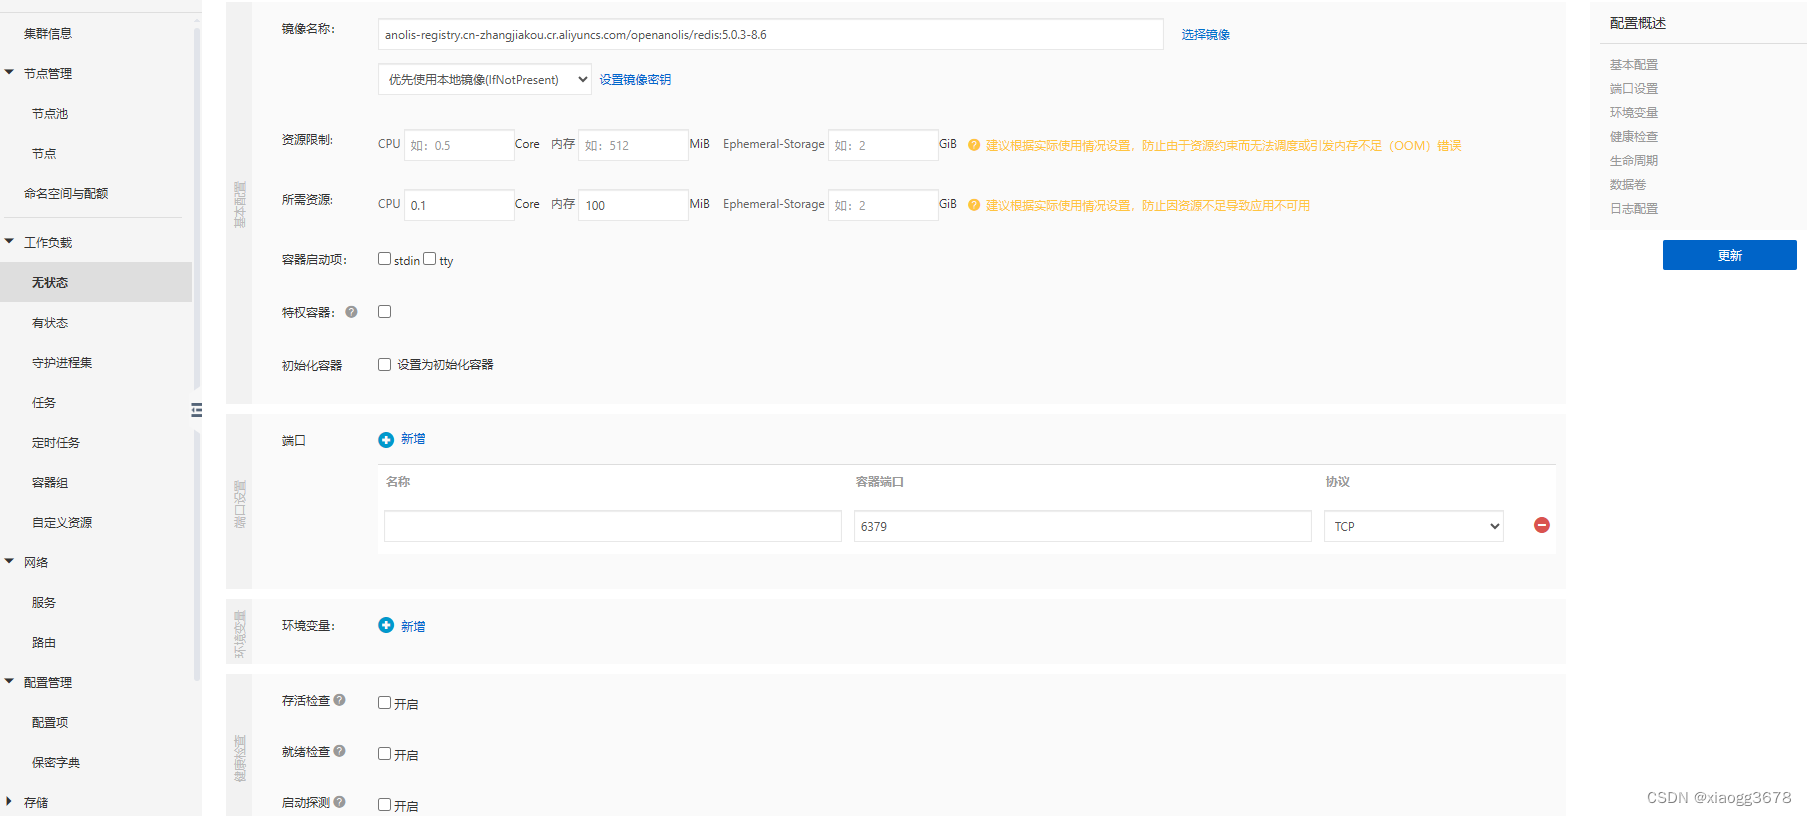Screen dimensions: 1807x816
Task: Focus the 资源限制 Ephemeral-Storage field
Action: [x=883, y=145]
